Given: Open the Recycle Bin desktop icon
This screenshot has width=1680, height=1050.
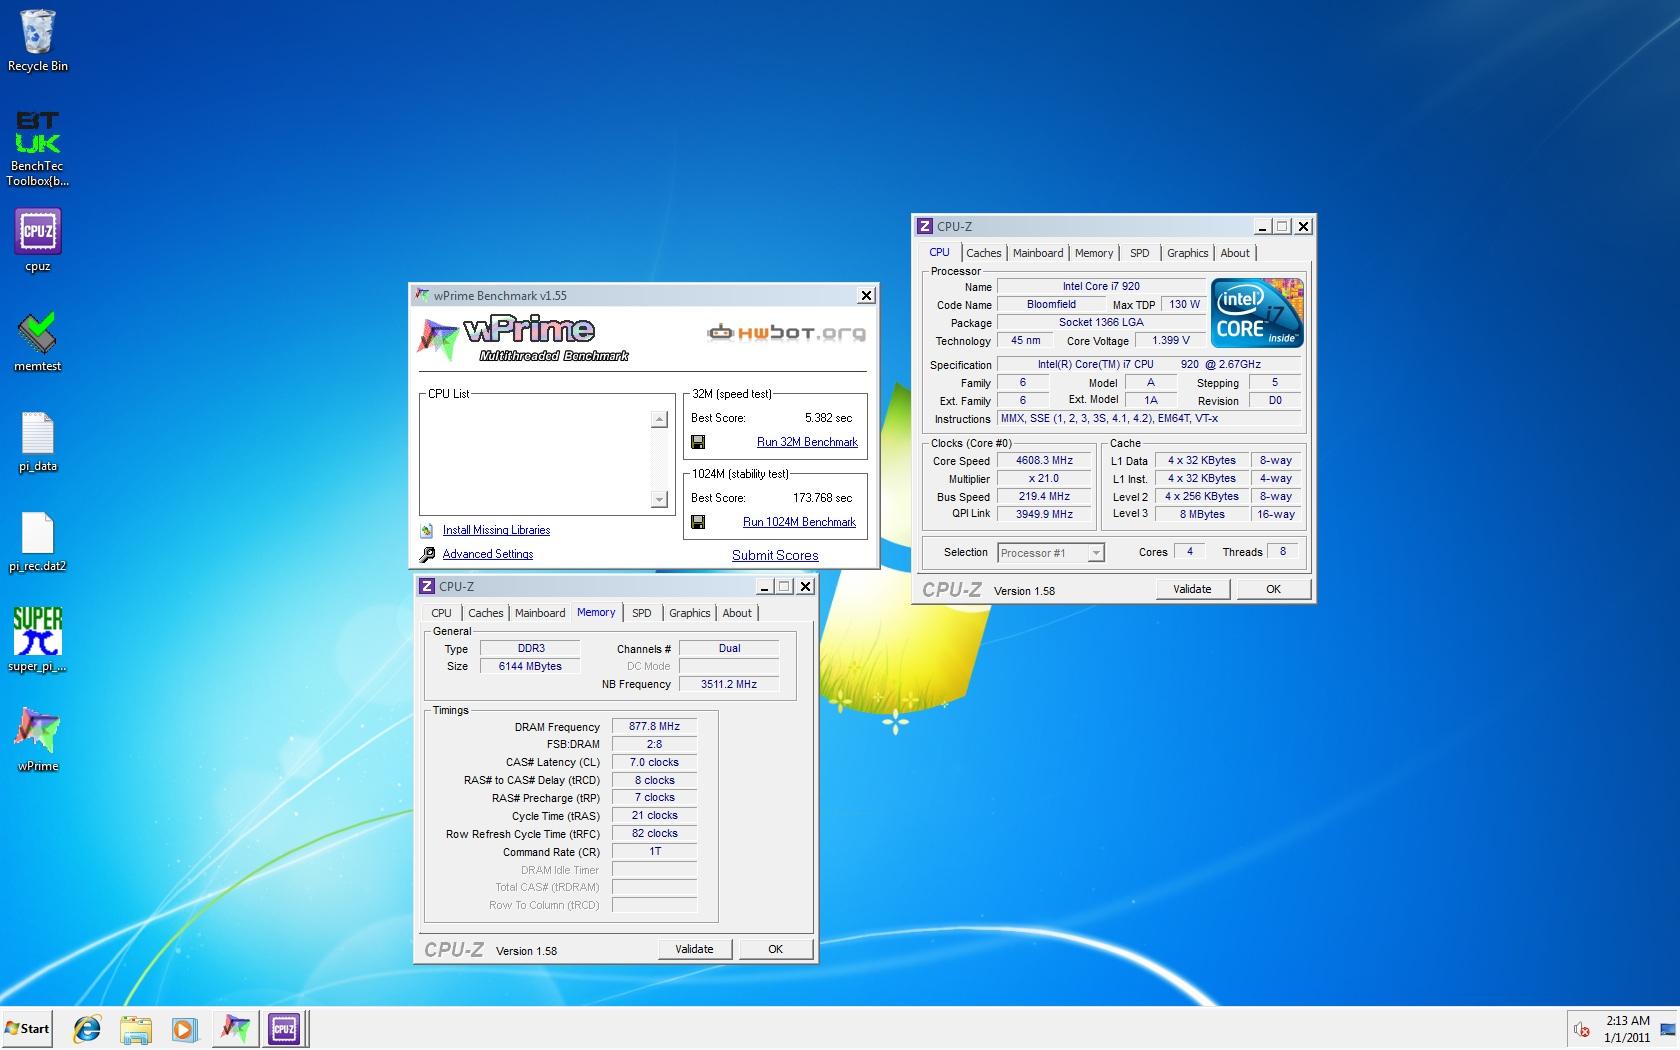Looking at the screenshot, I should coord(38,40).
